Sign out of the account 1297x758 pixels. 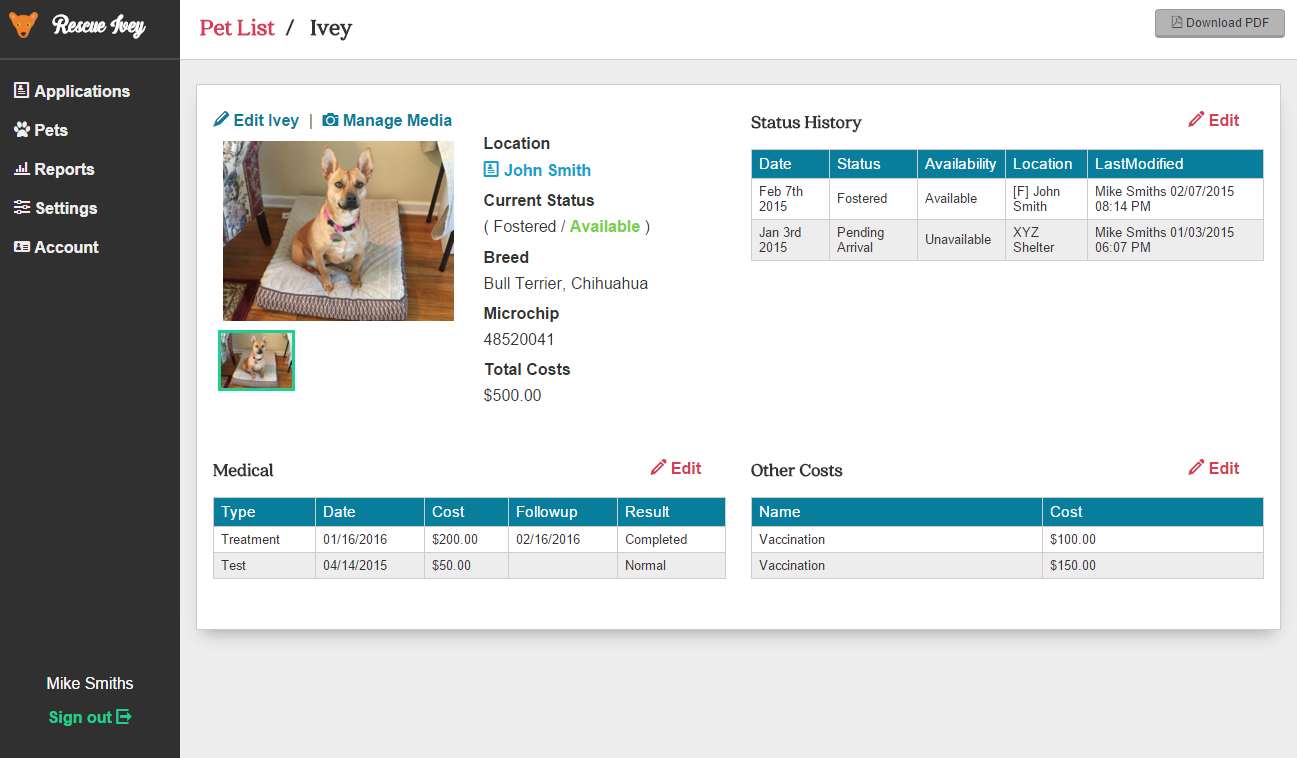(x=90, y=717)
